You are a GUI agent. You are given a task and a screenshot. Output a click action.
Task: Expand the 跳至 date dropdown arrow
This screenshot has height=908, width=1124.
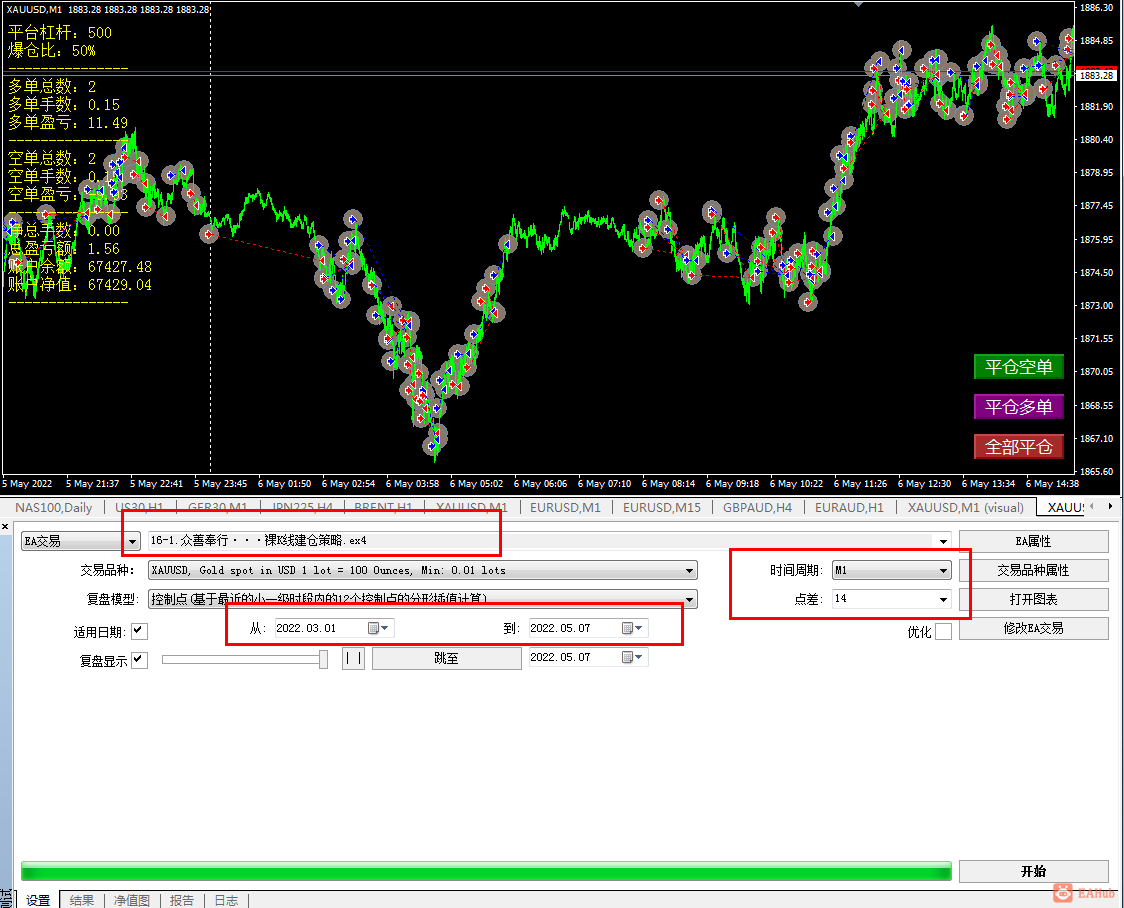coord(639,657)
